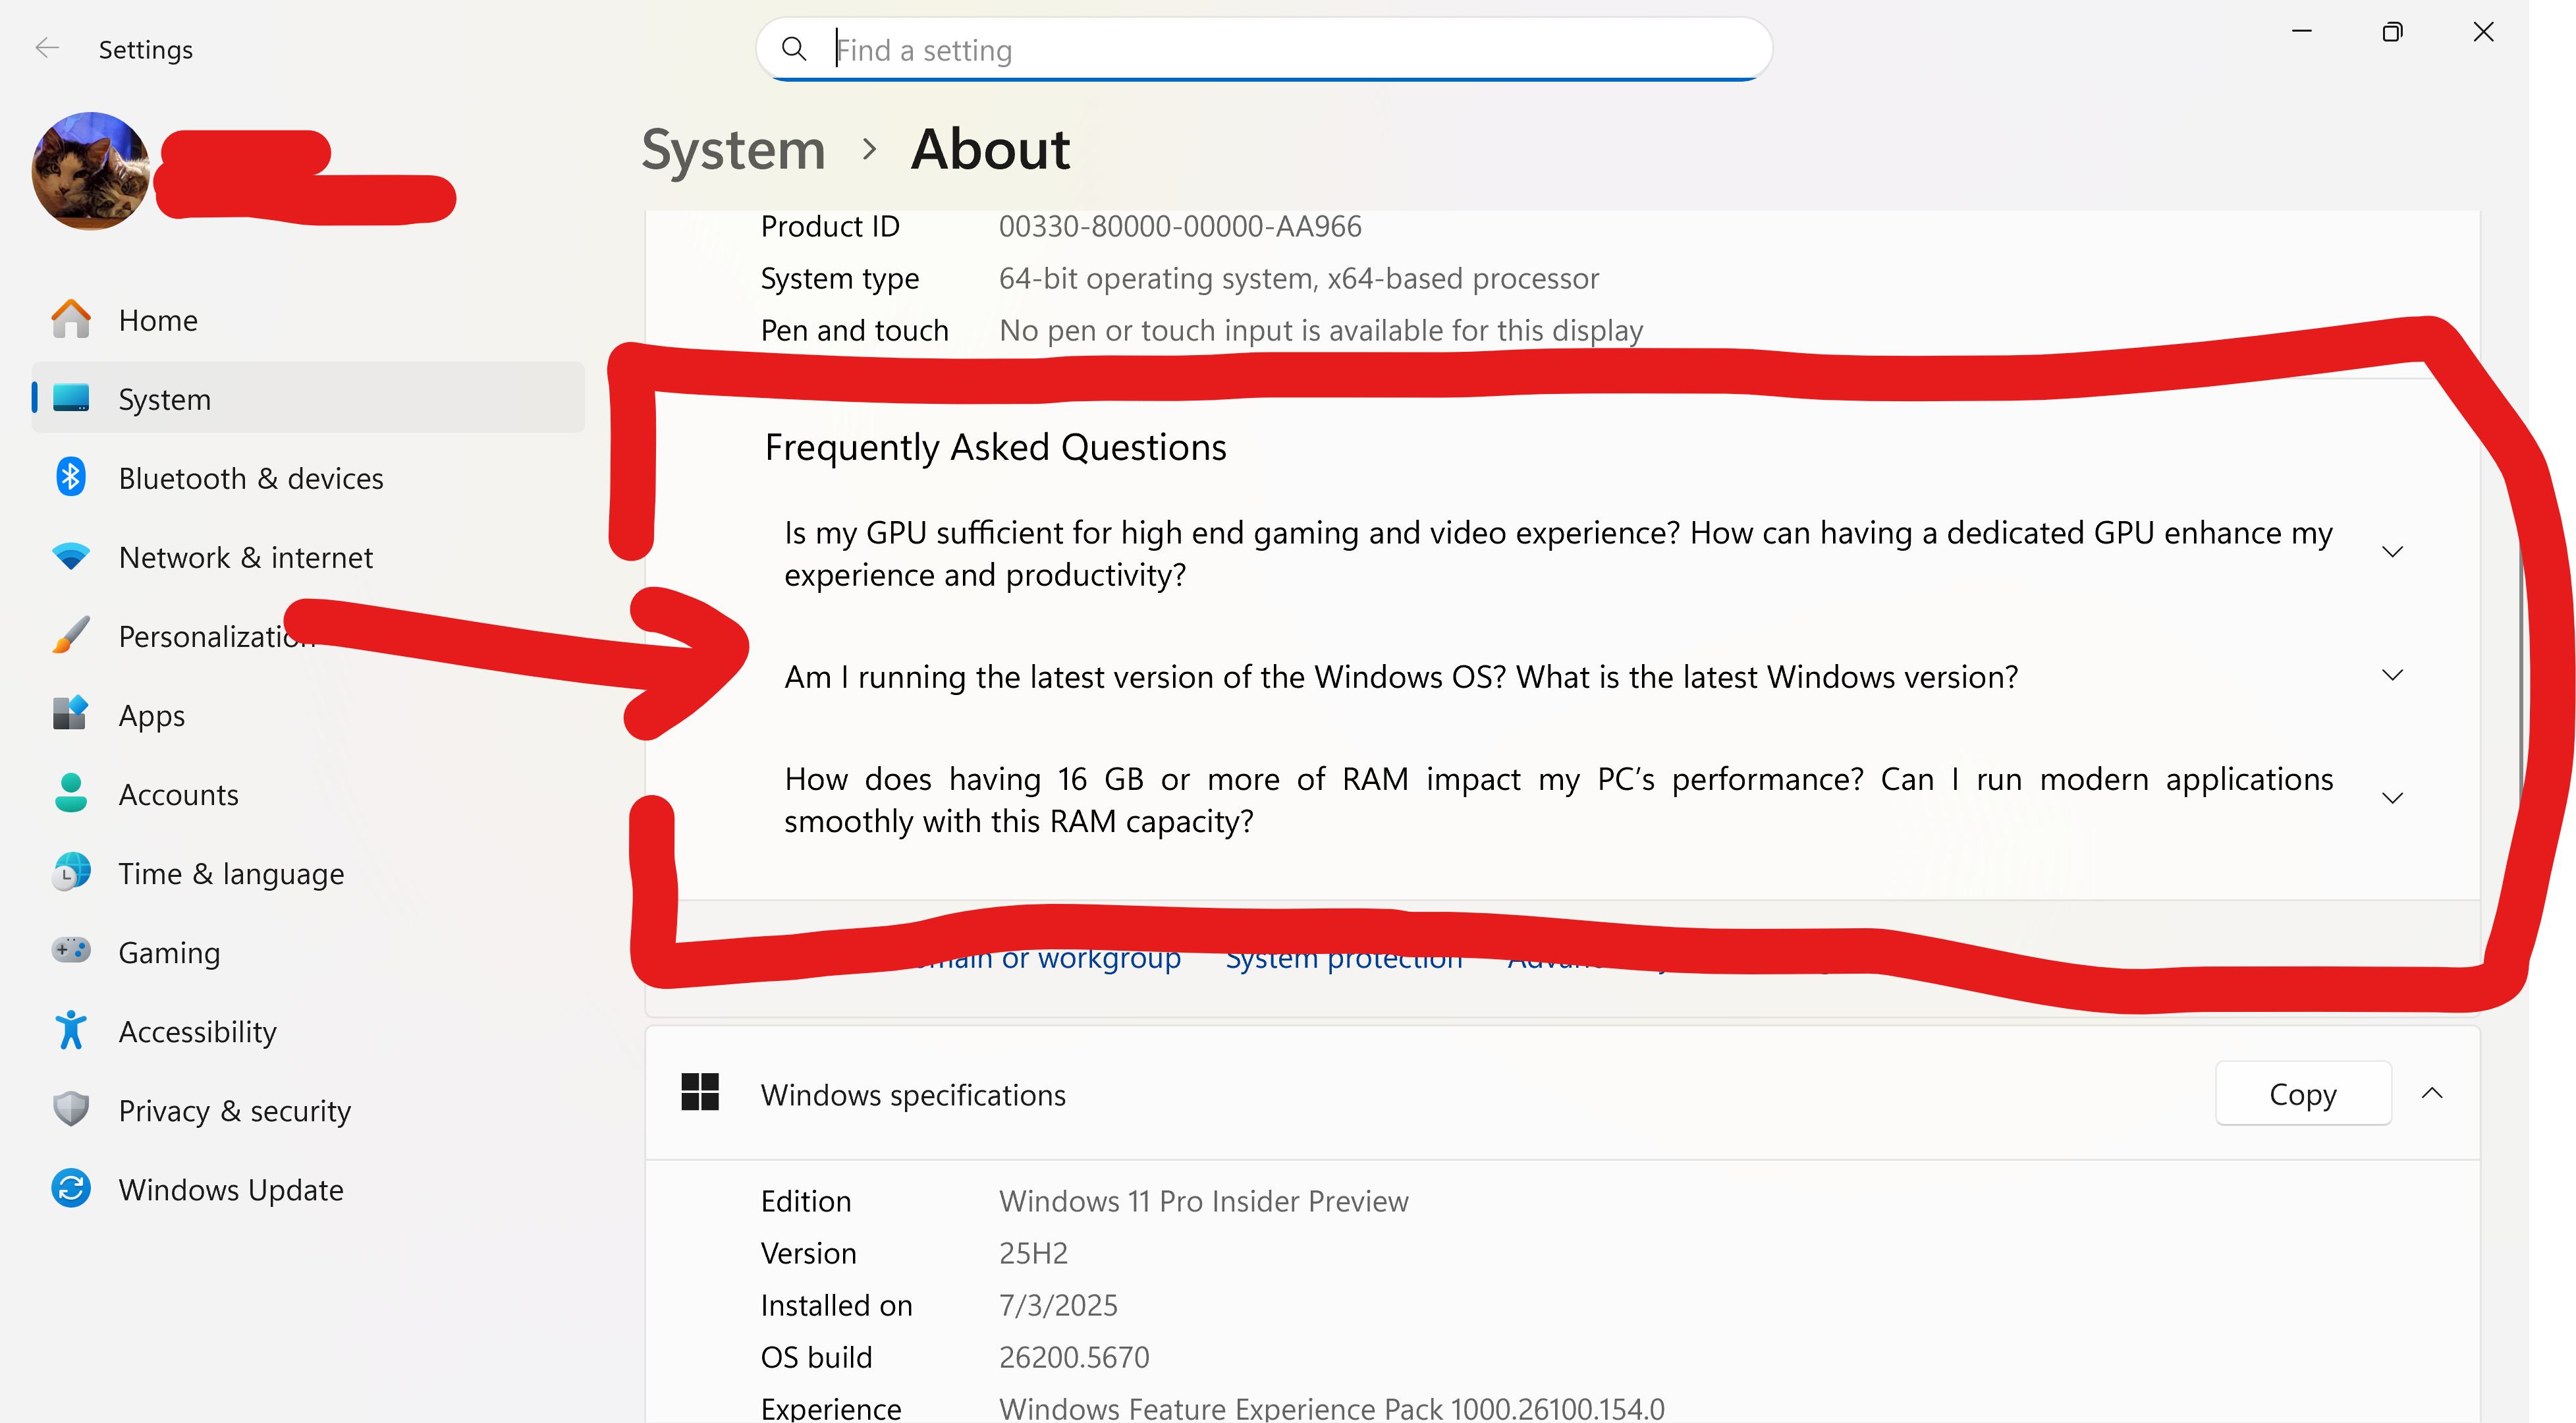Image resolution: width=2576 pixels, height=1423 pixels.
Task: Click the Installed on date 7/3/2025
Action: click(x=1058, y=1305)
